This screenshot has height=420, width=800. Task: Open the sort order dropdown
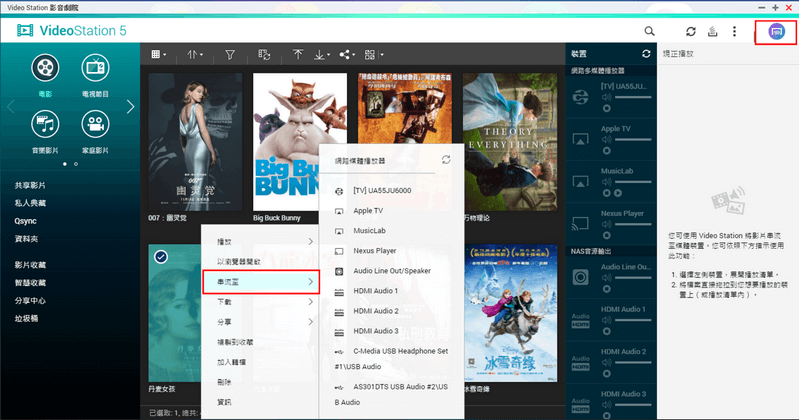(195, 55)
